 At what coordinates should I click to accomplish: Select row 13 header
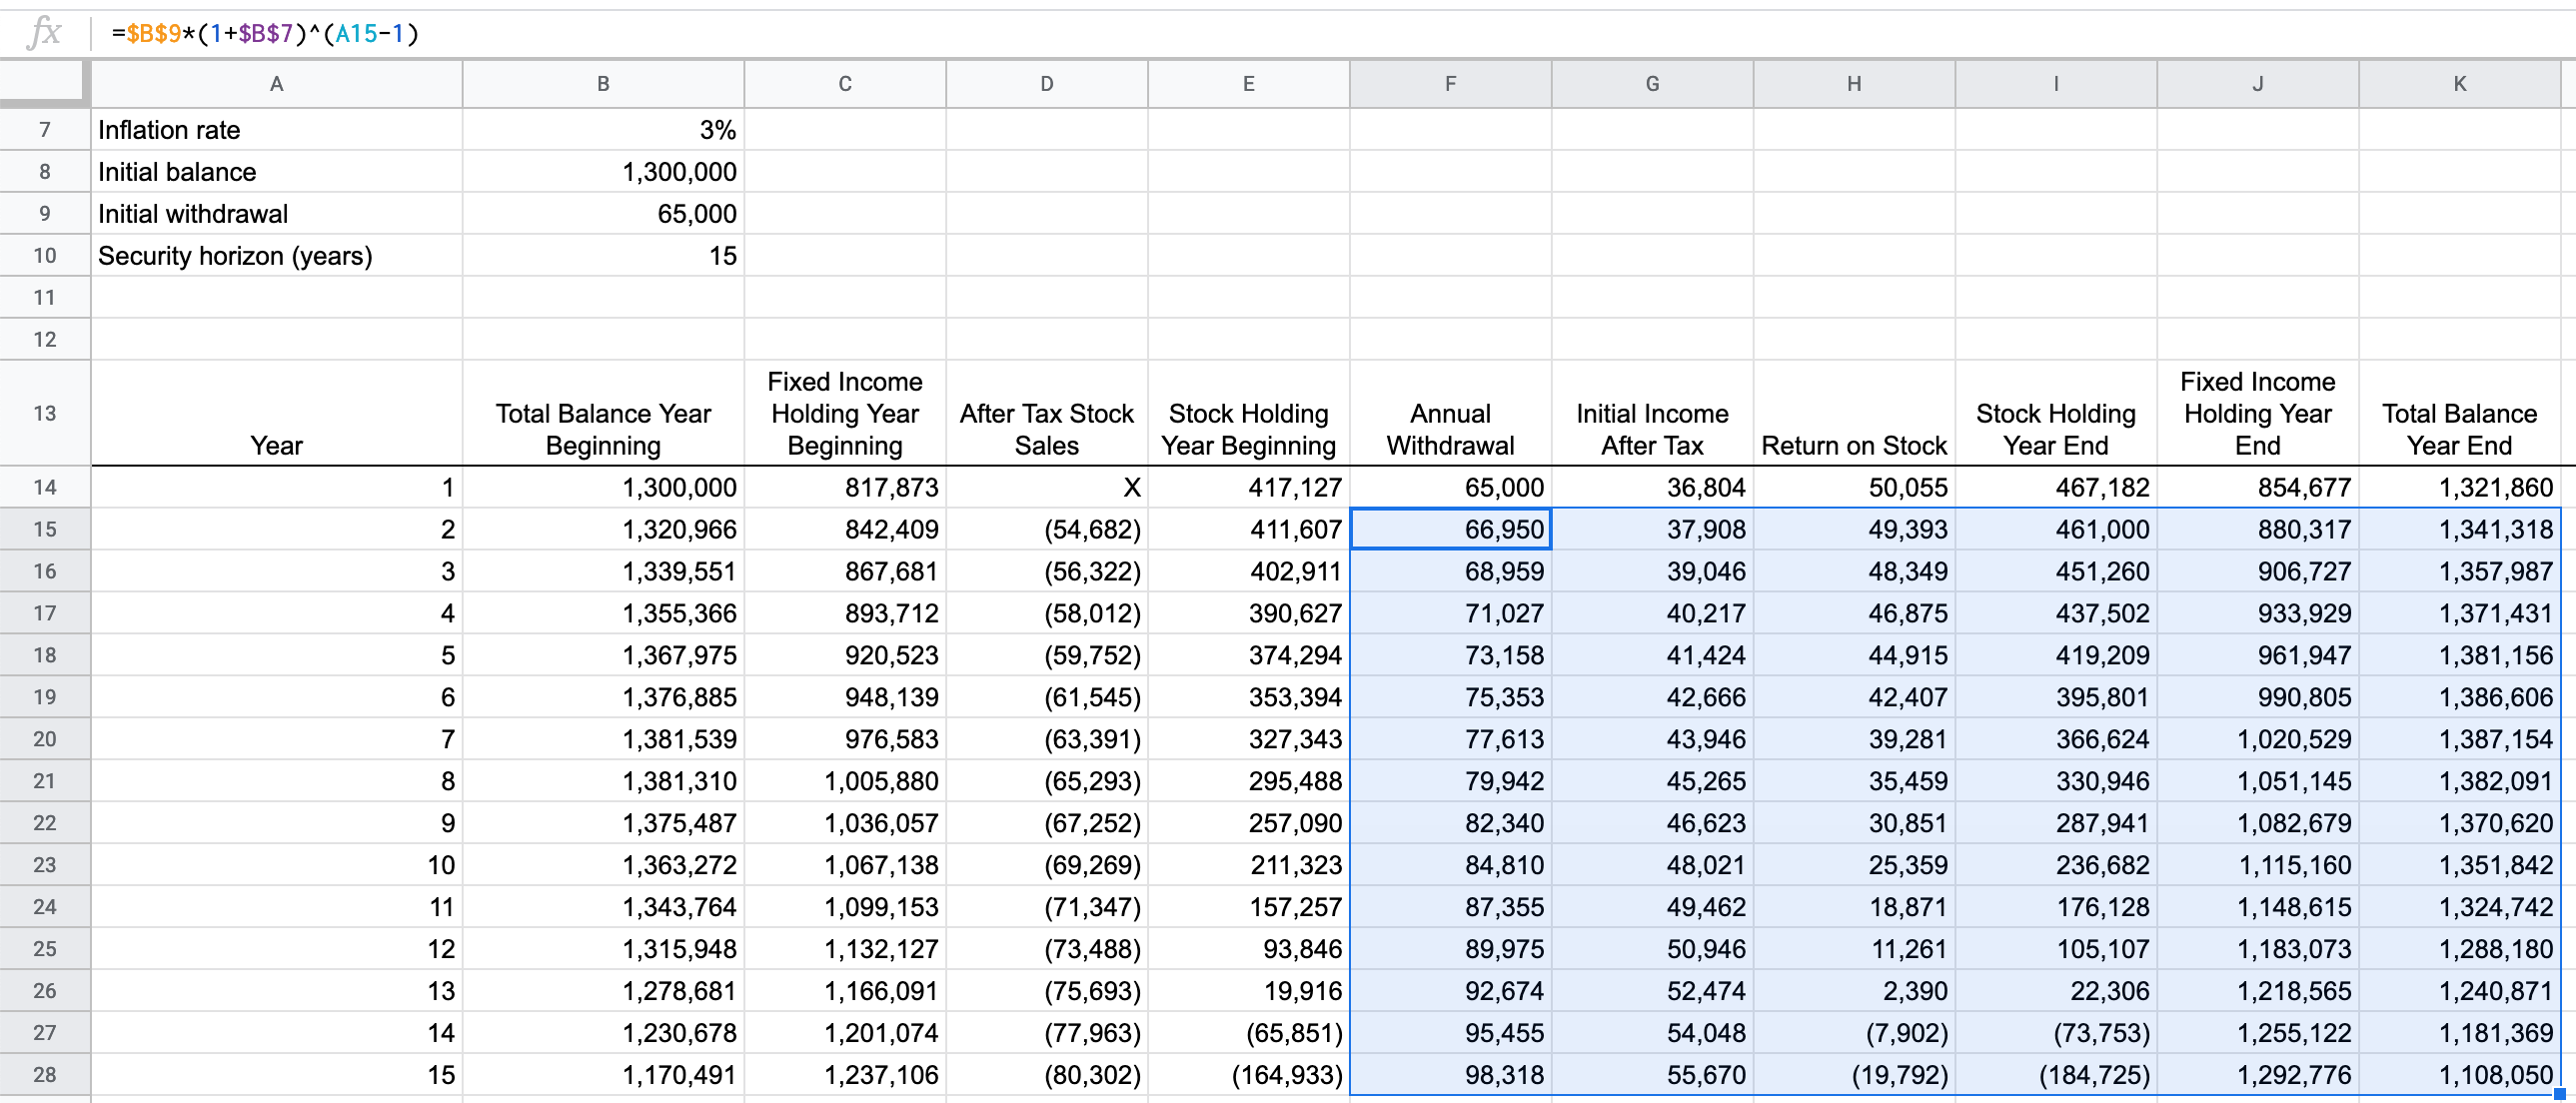45,413
